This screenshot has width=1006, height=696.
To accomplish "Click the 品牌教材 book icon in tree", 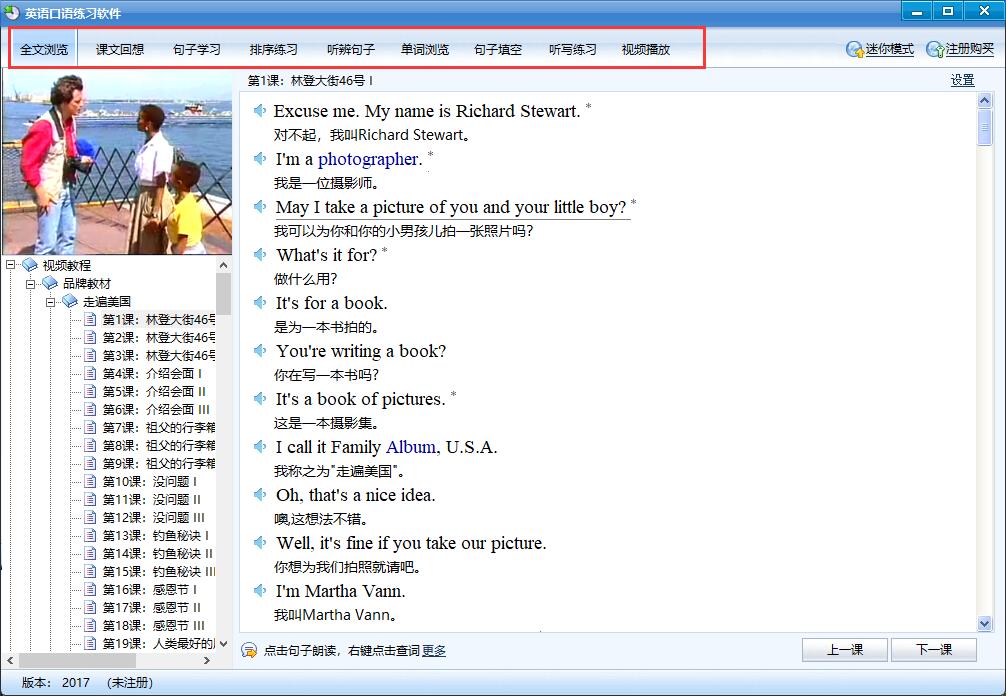I will tap(50, 283).
